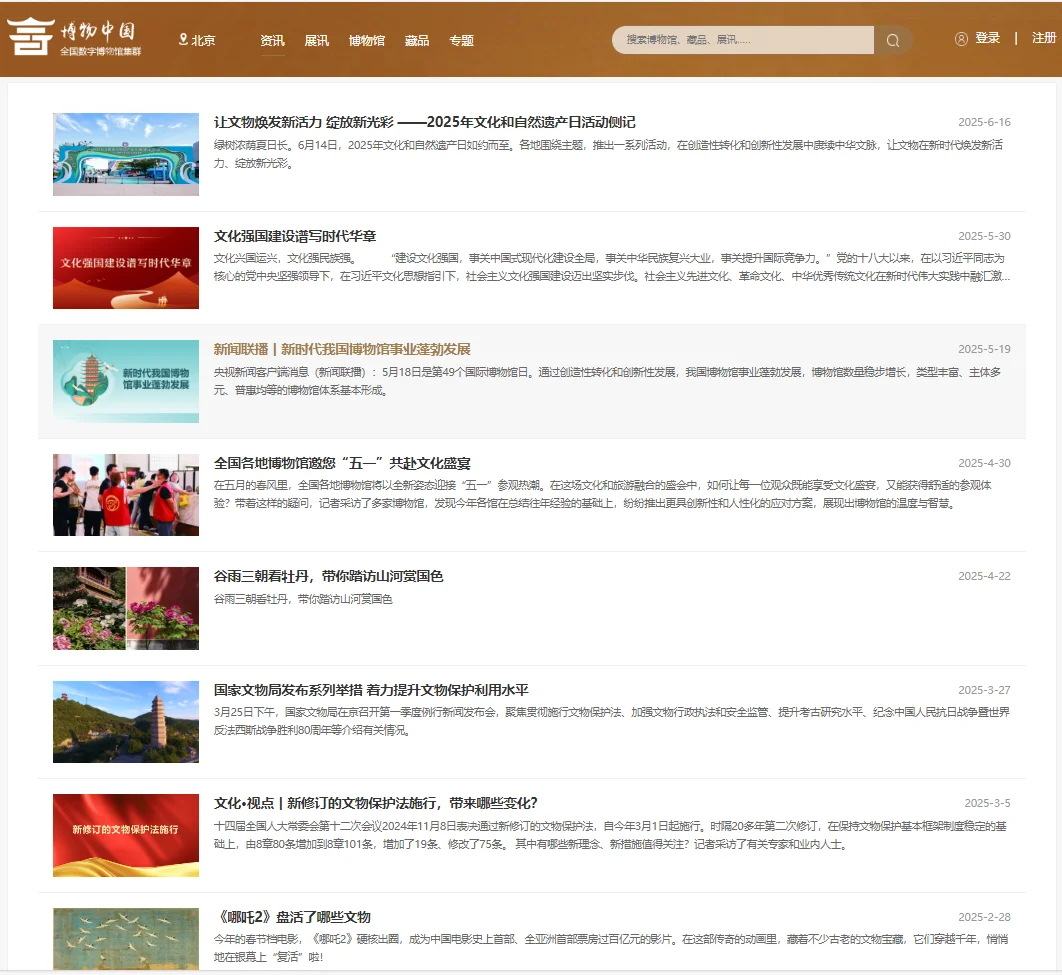The width and height of the screenshot is (1062, 975).
Task: Click the red 新修订的文物保护法施行 thumbnail
Action: (x=126, y=836)
